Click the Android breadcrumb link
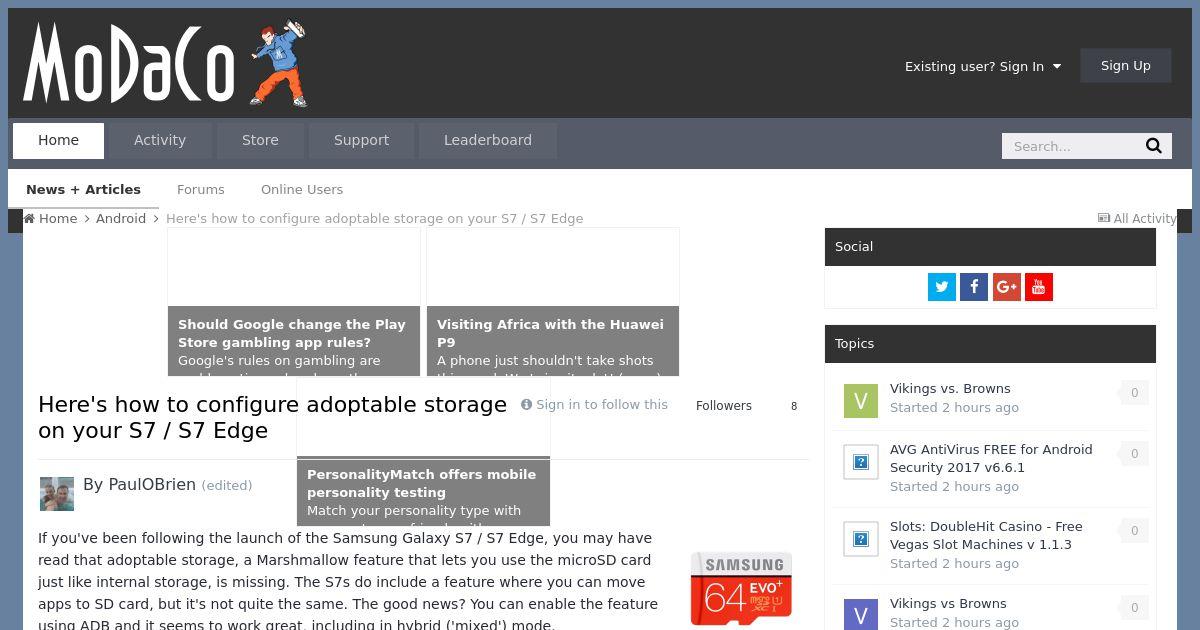Screen dimensions: 1200x630 121,218
